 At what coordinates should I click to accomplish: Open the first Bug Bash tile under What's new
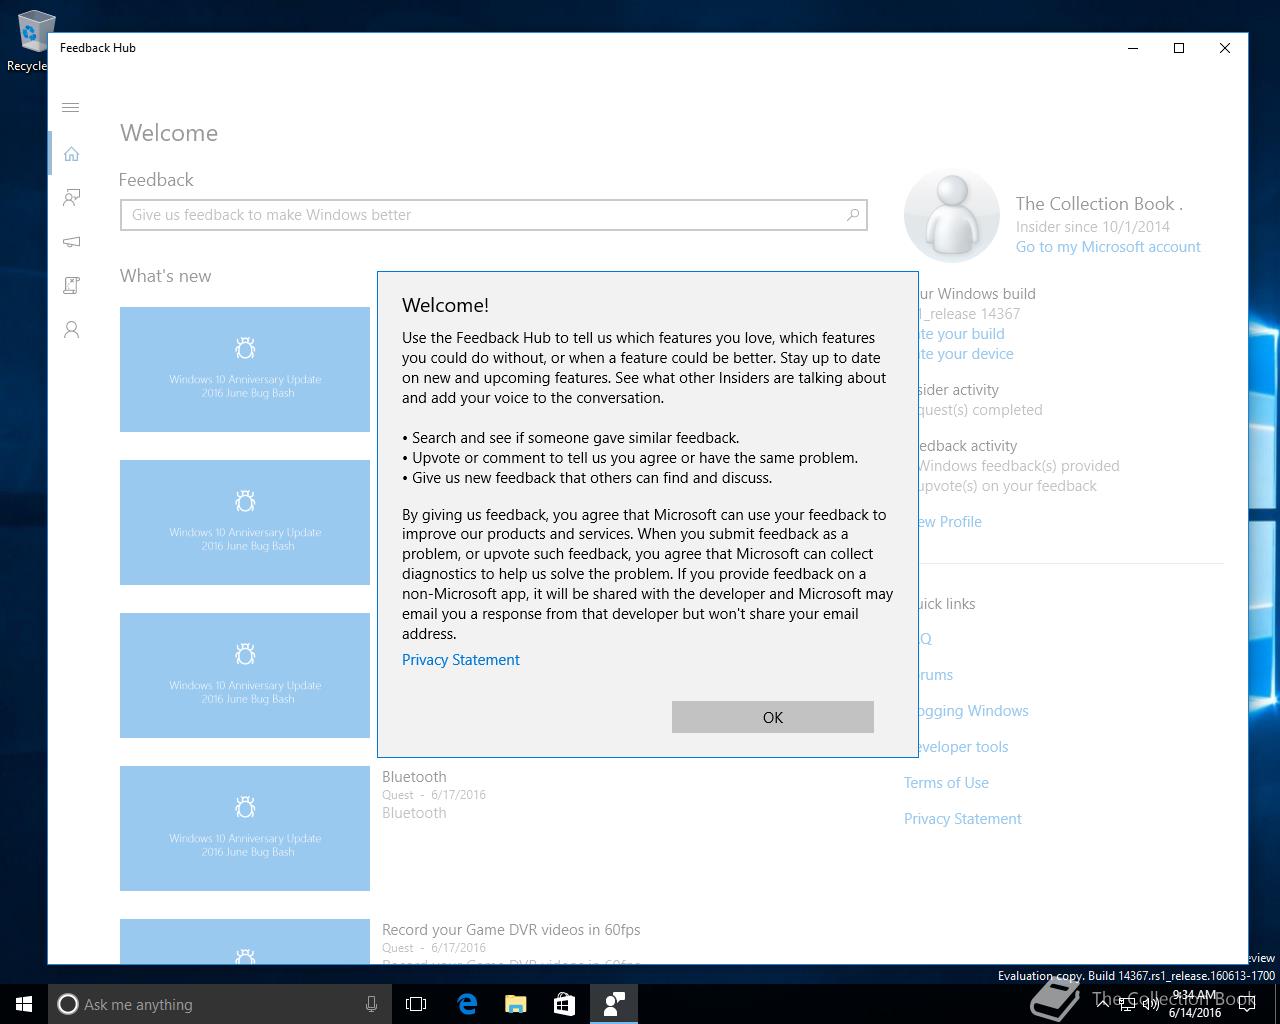click(x=245, y=369)
